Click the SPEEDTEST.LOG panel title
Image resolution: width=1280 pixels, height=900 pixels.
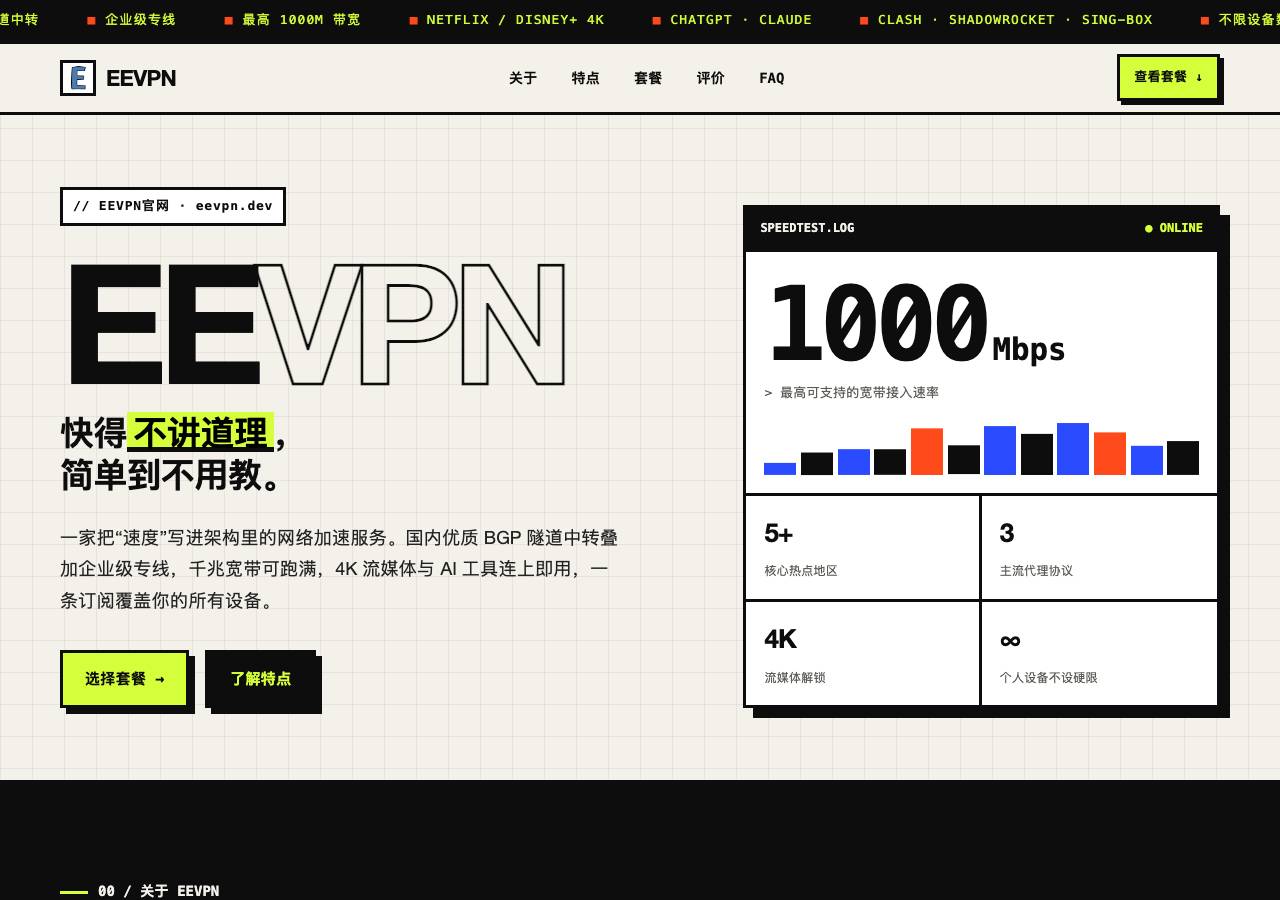(807, 228)
